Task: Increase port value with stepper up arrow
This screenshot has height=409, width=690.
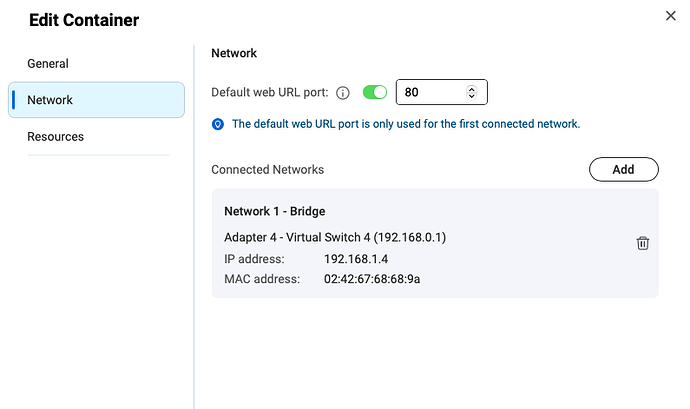Action: click(472, 89)
